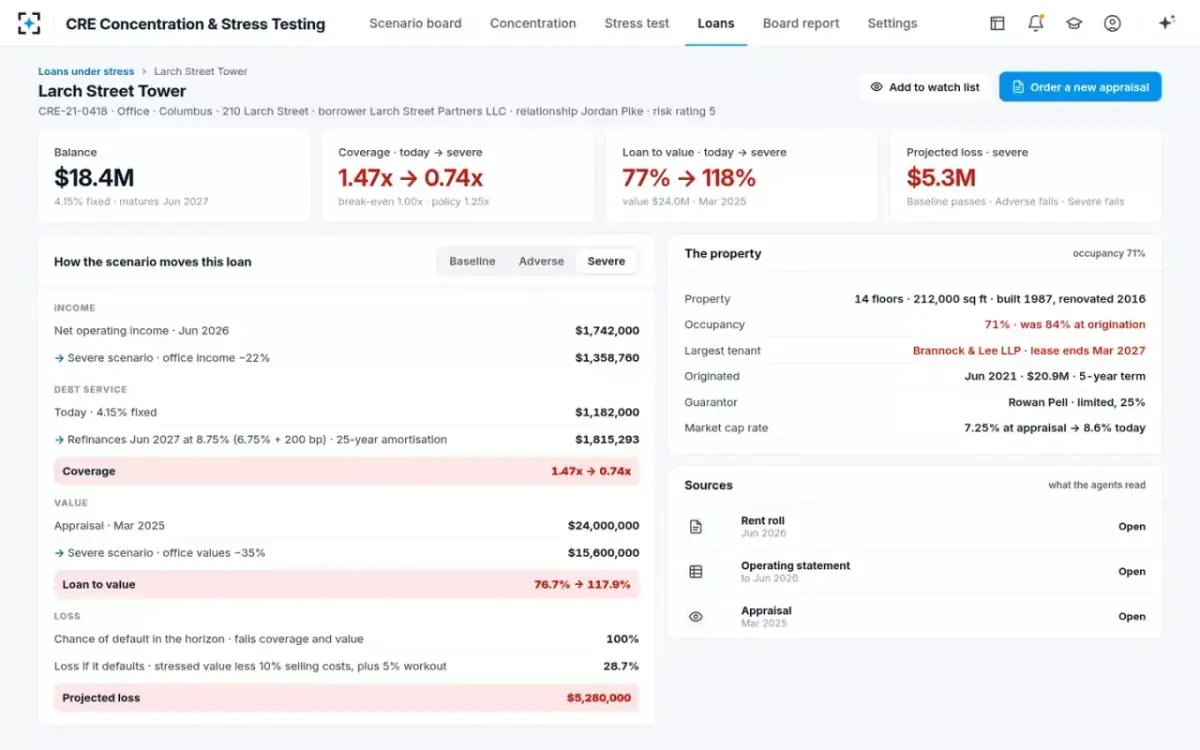Image resolution: width=1200 pixels, height=750 pixels.
Task: Select the highlighted Coverage row
Action: point(346,471)
